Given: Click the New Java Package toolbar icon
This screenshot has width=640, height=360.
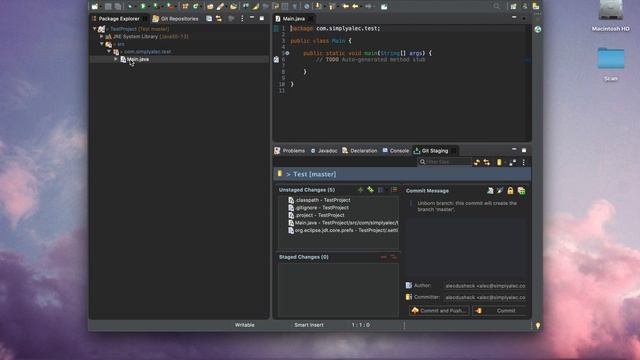Looking at the screenshot, I should [185, 7].
